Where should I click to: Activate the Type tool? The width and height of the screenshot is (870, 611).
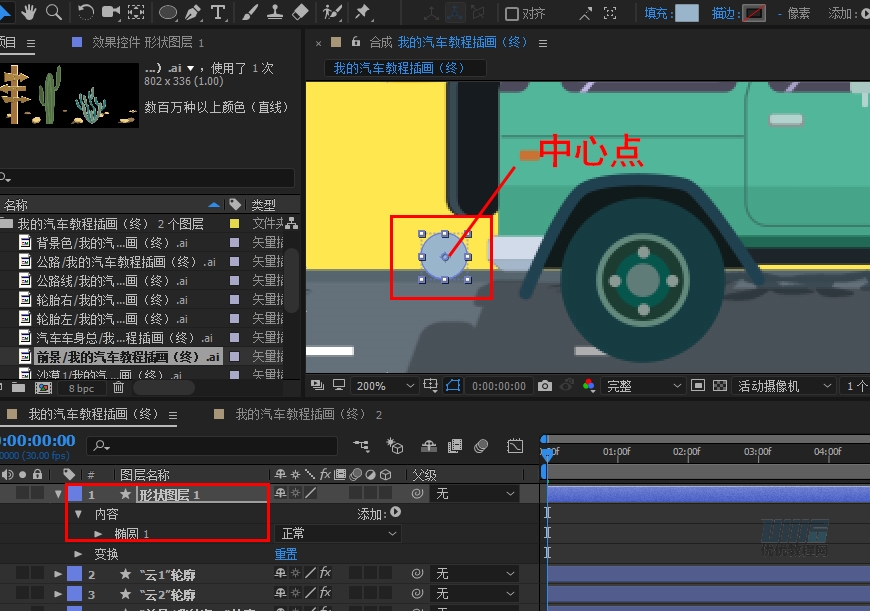[x=217, y=13]
